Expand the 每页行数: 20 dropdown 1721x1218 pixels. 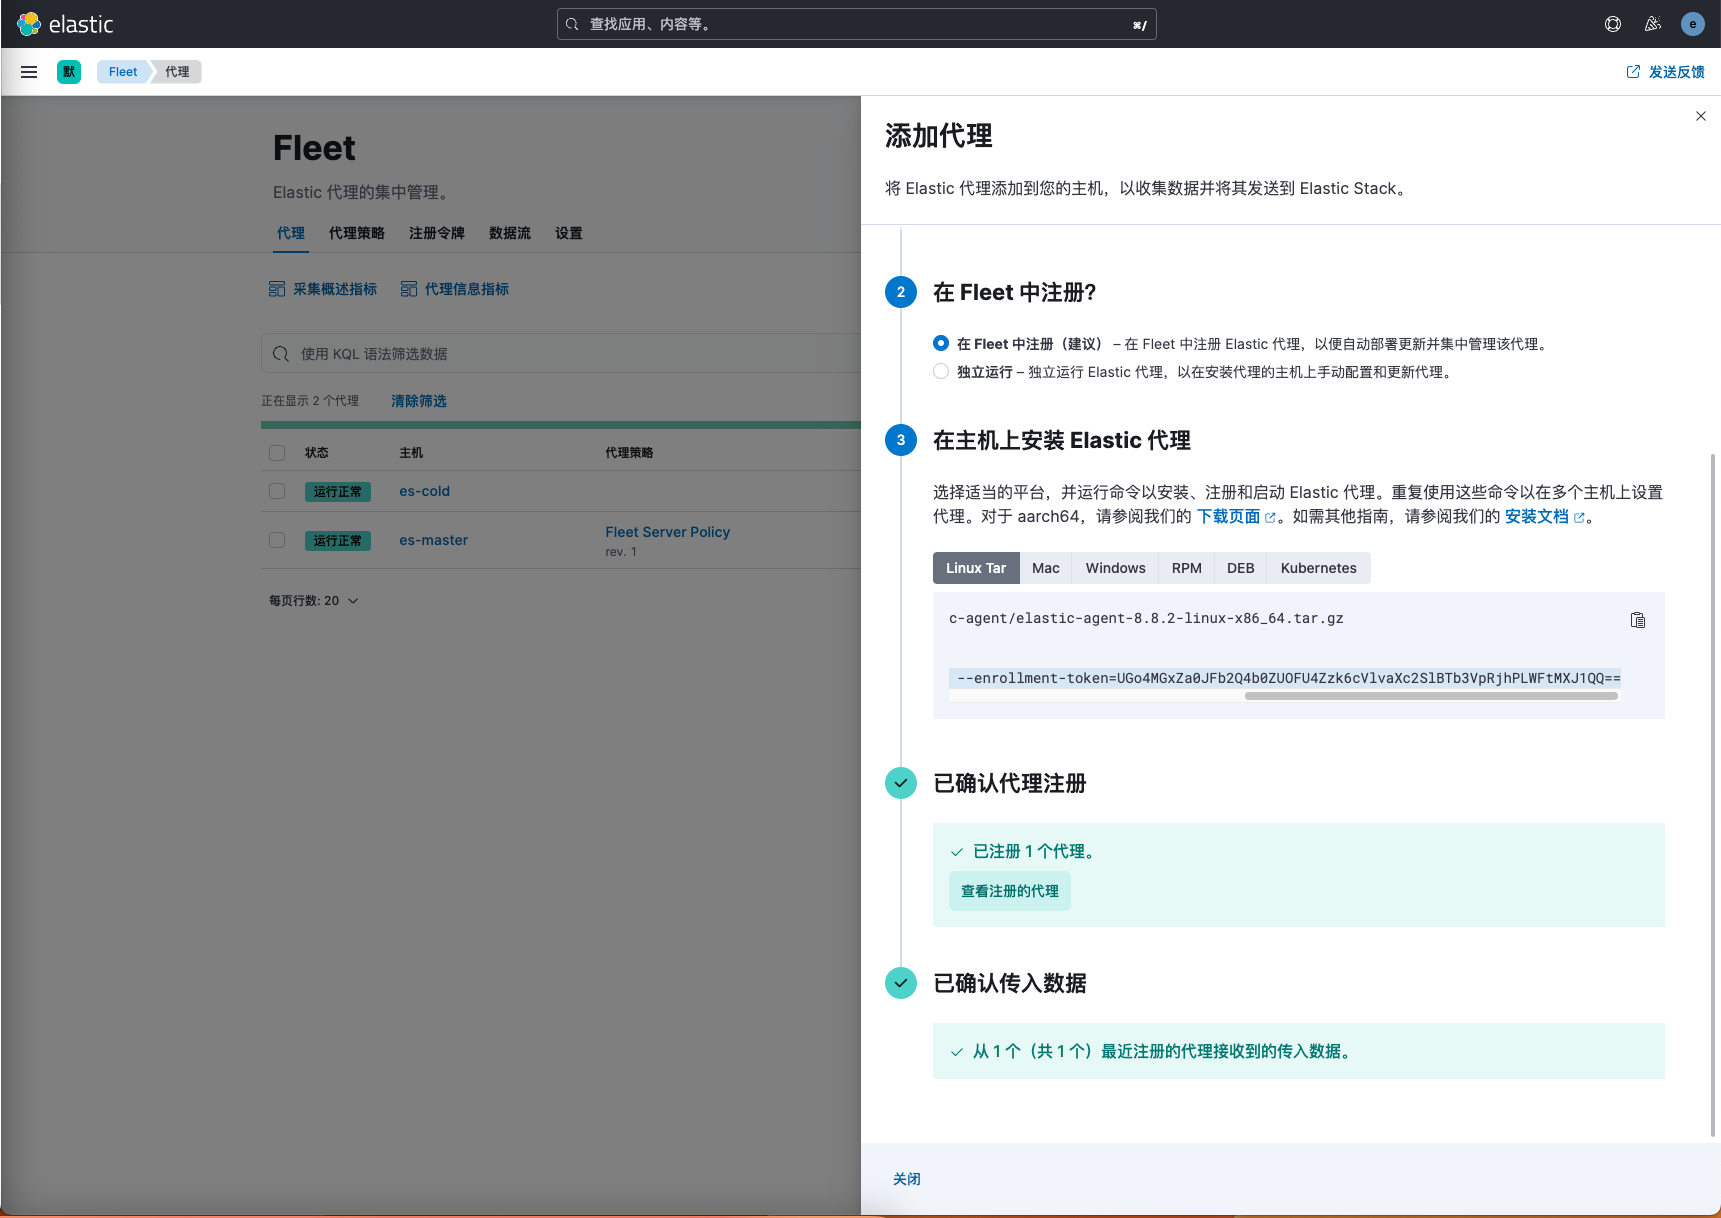point(314,601)
